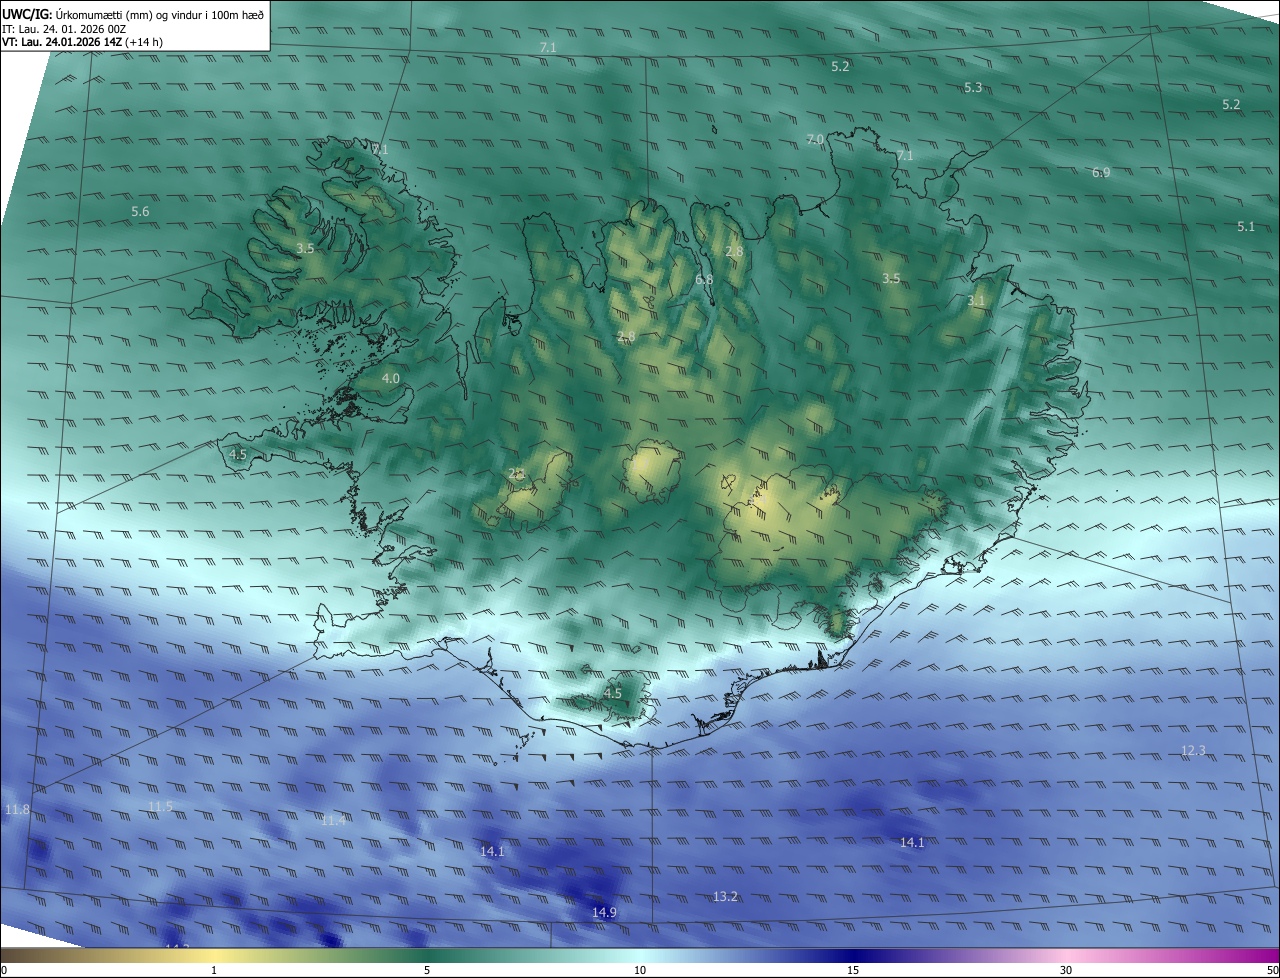The image size is (1280, 978).
Task: Select the 13.2 value south of Iceland
Action: (x=725, y=897)
